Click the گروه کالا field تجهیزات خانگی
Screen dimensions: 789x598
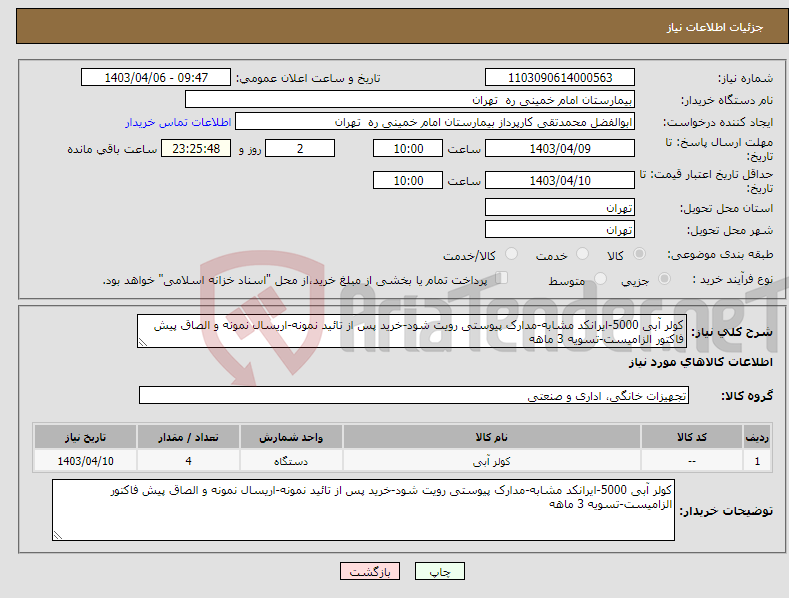coord(414,396)
